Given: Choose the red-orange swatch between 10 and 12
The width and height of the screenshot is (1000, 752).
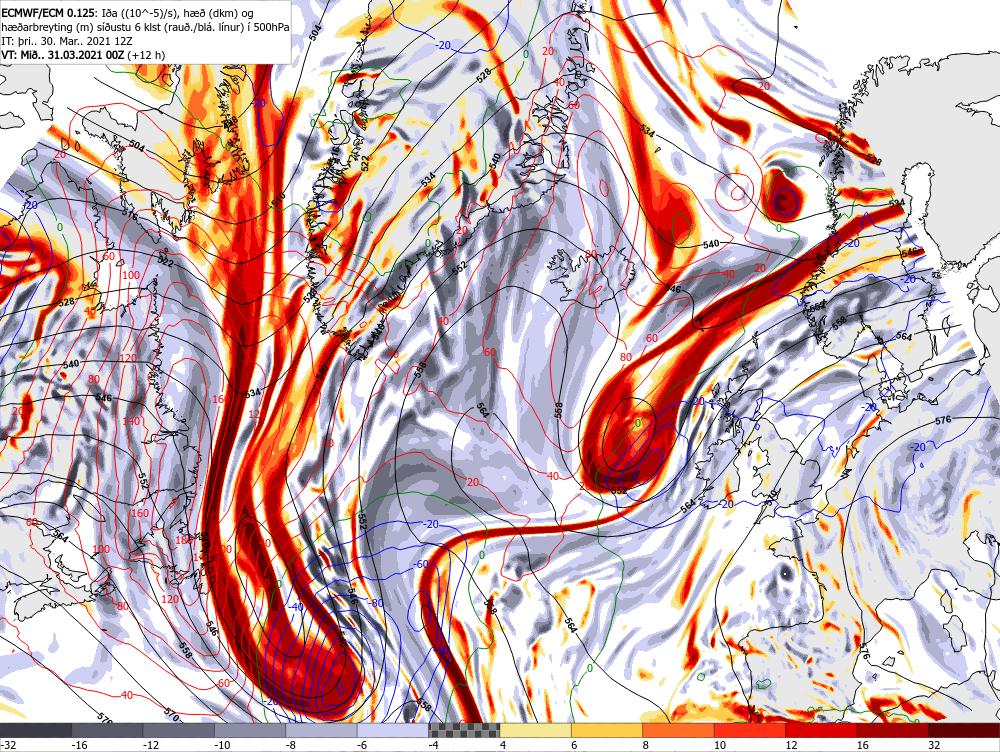Looking at the screenshot, I should pyautogui.click(x=750, y=731).
